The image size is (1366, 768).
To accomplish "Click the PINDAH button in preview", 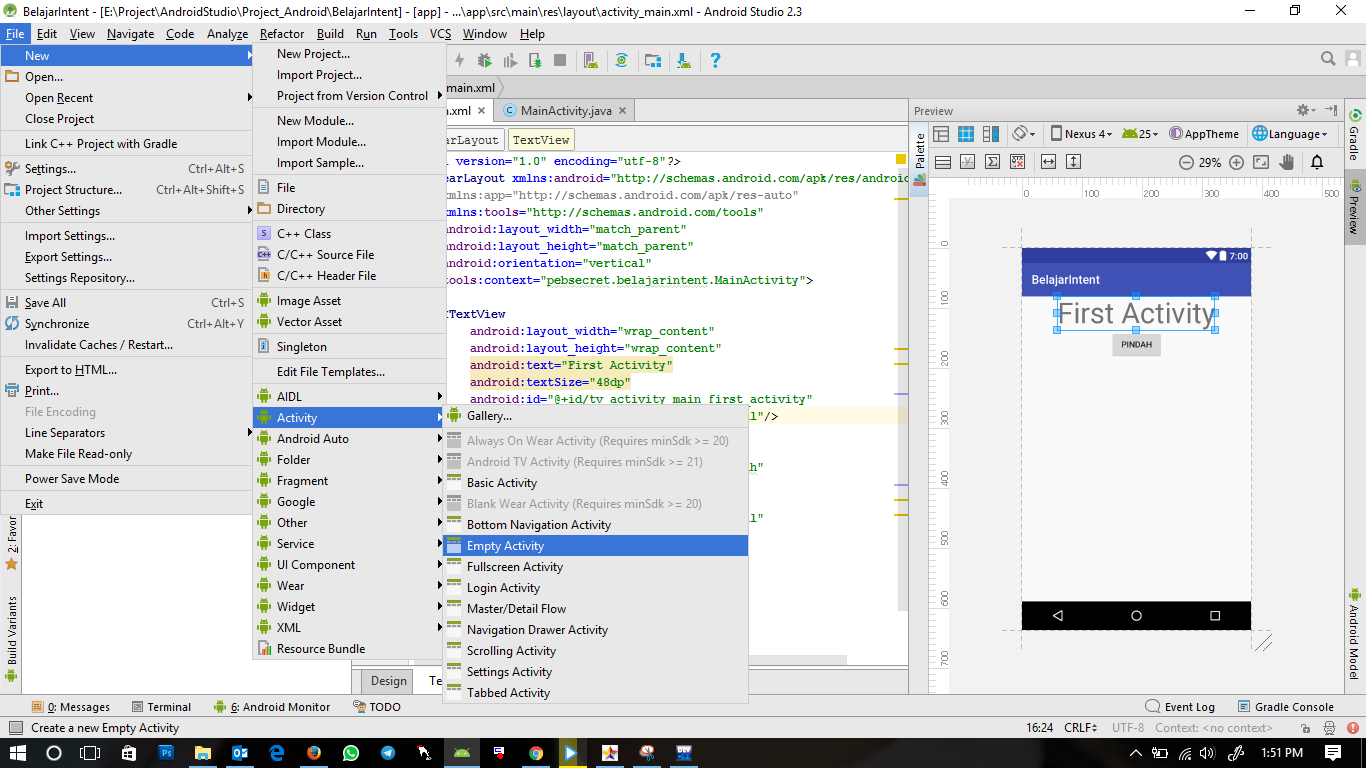I will 1136,344.
